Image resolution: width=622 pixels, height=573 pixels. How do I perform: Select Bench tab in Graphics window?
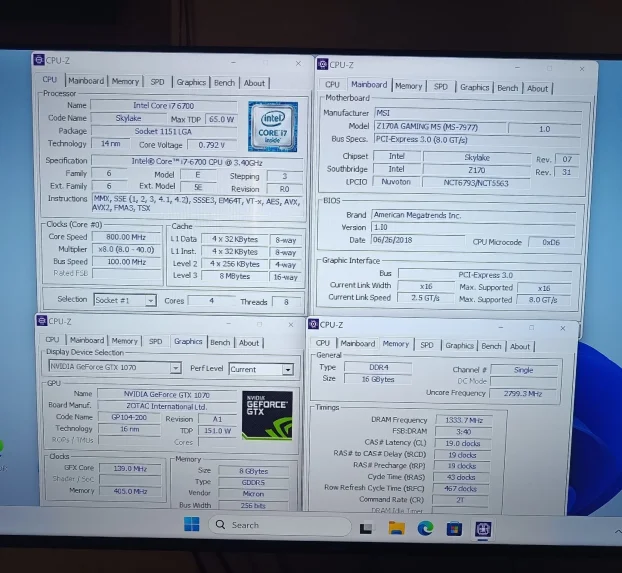point(220,342)
